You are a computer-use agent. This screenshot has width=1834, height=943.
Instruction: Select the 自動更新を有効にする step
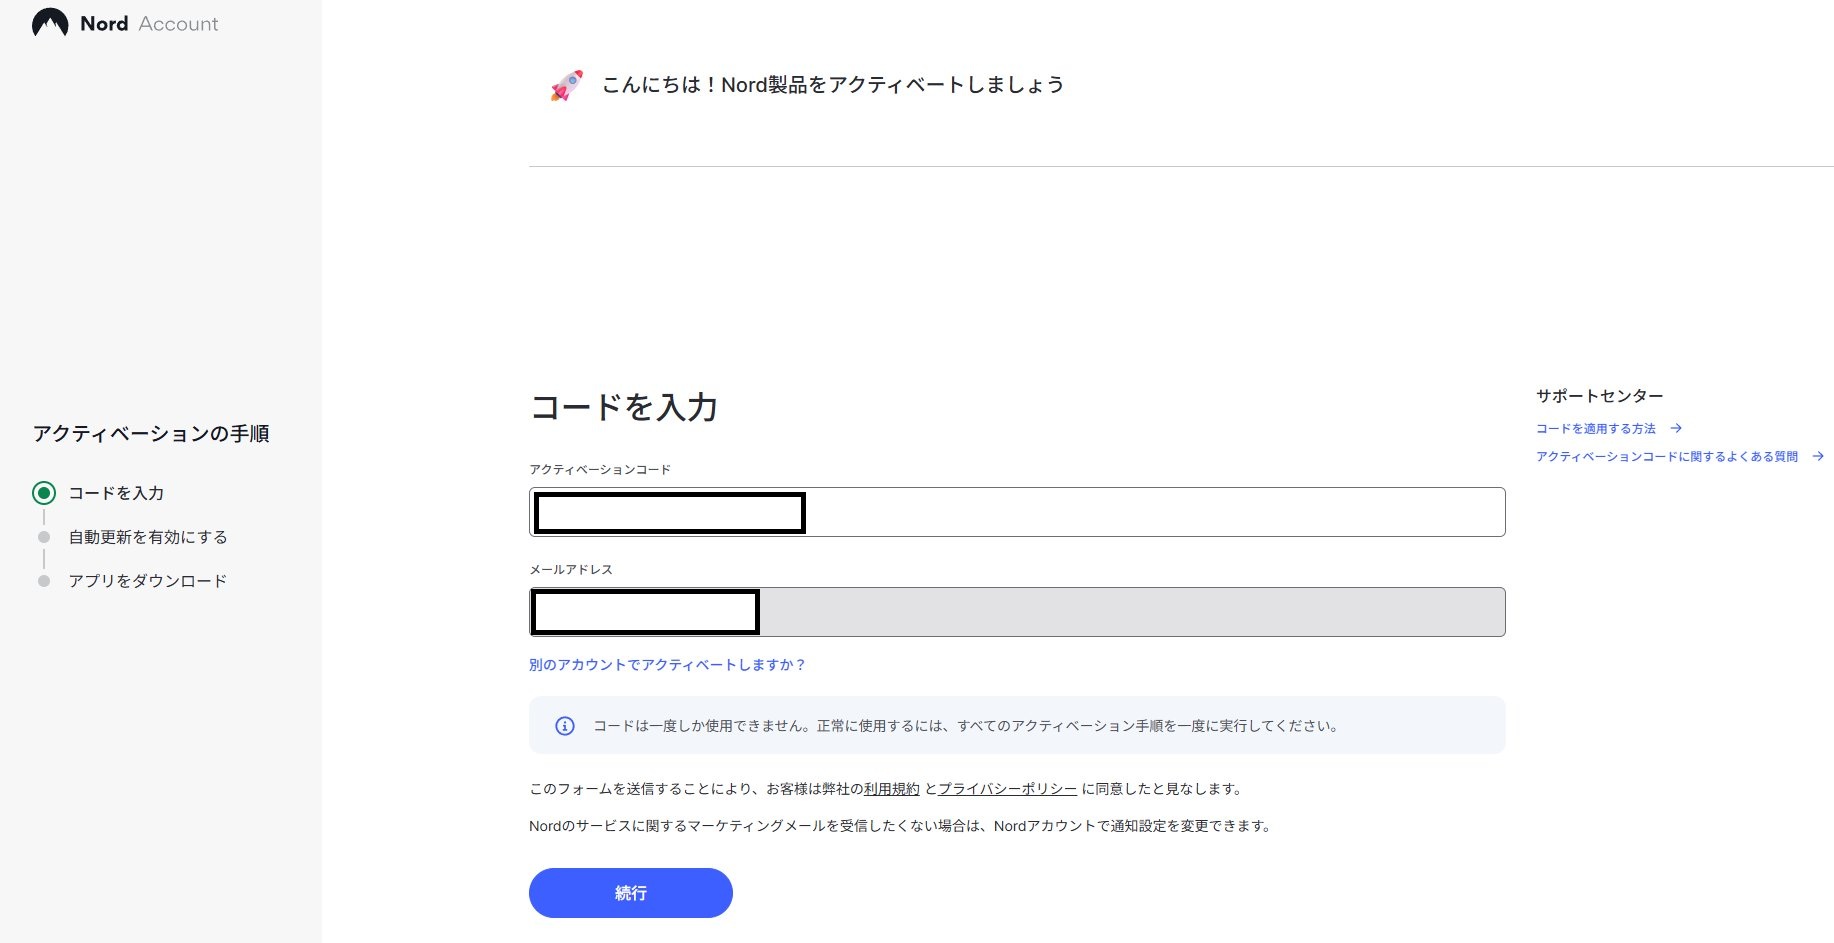tap(148, 537)
